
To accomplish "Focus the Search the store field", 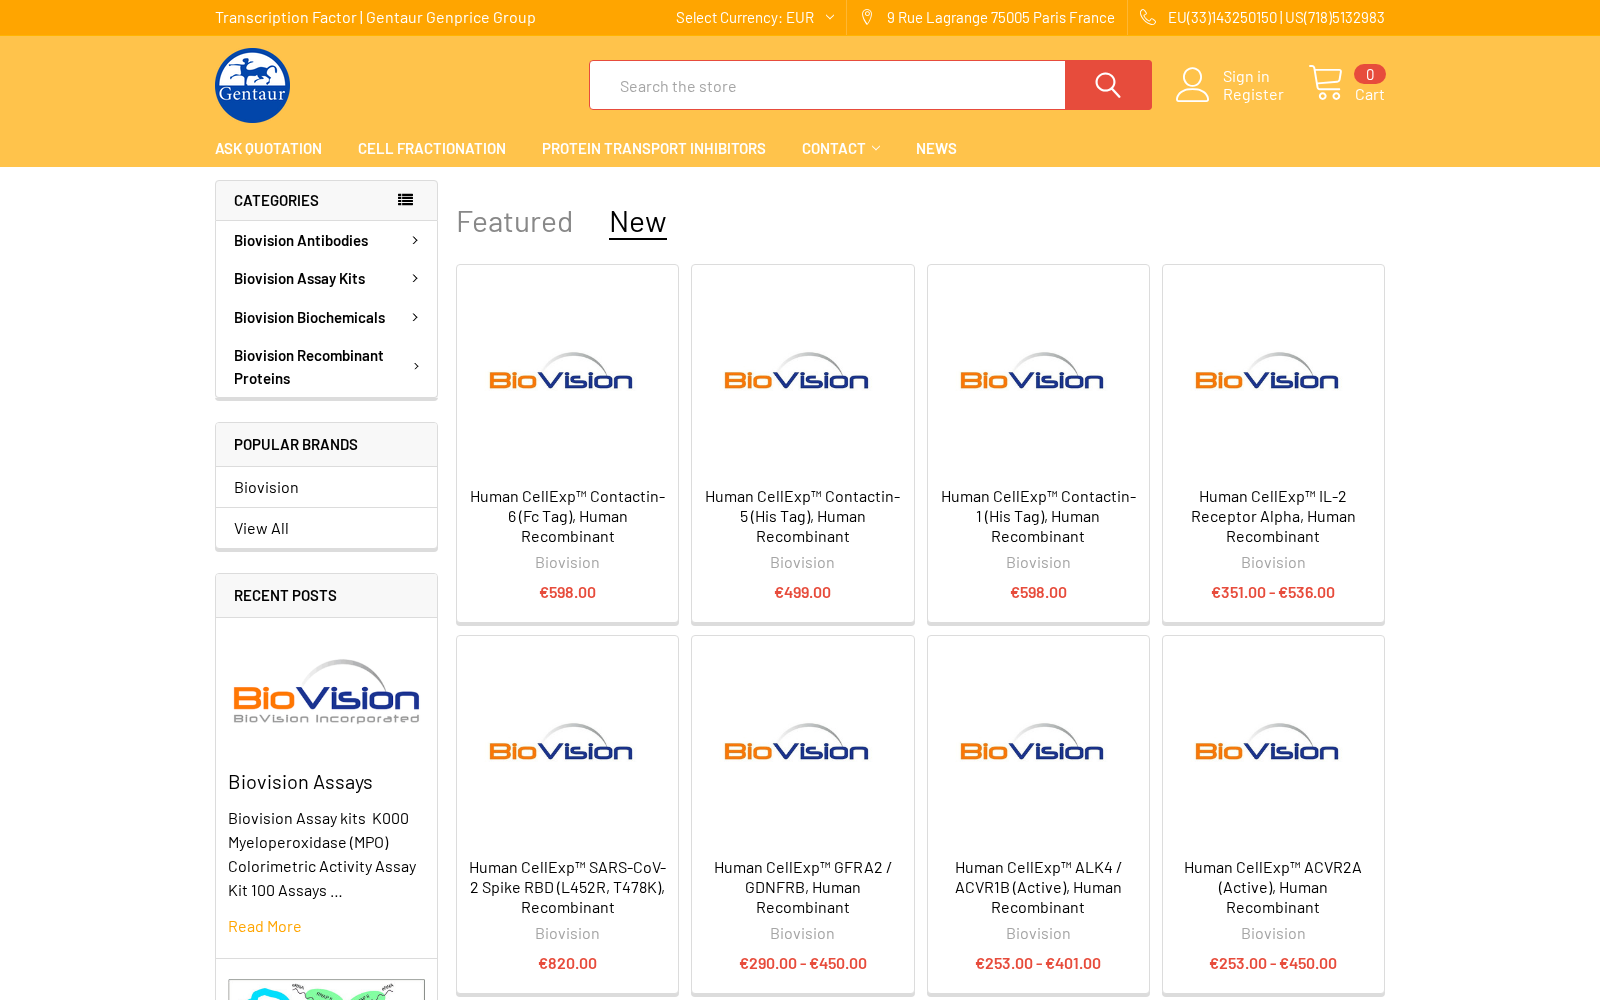I will point(827,85).
